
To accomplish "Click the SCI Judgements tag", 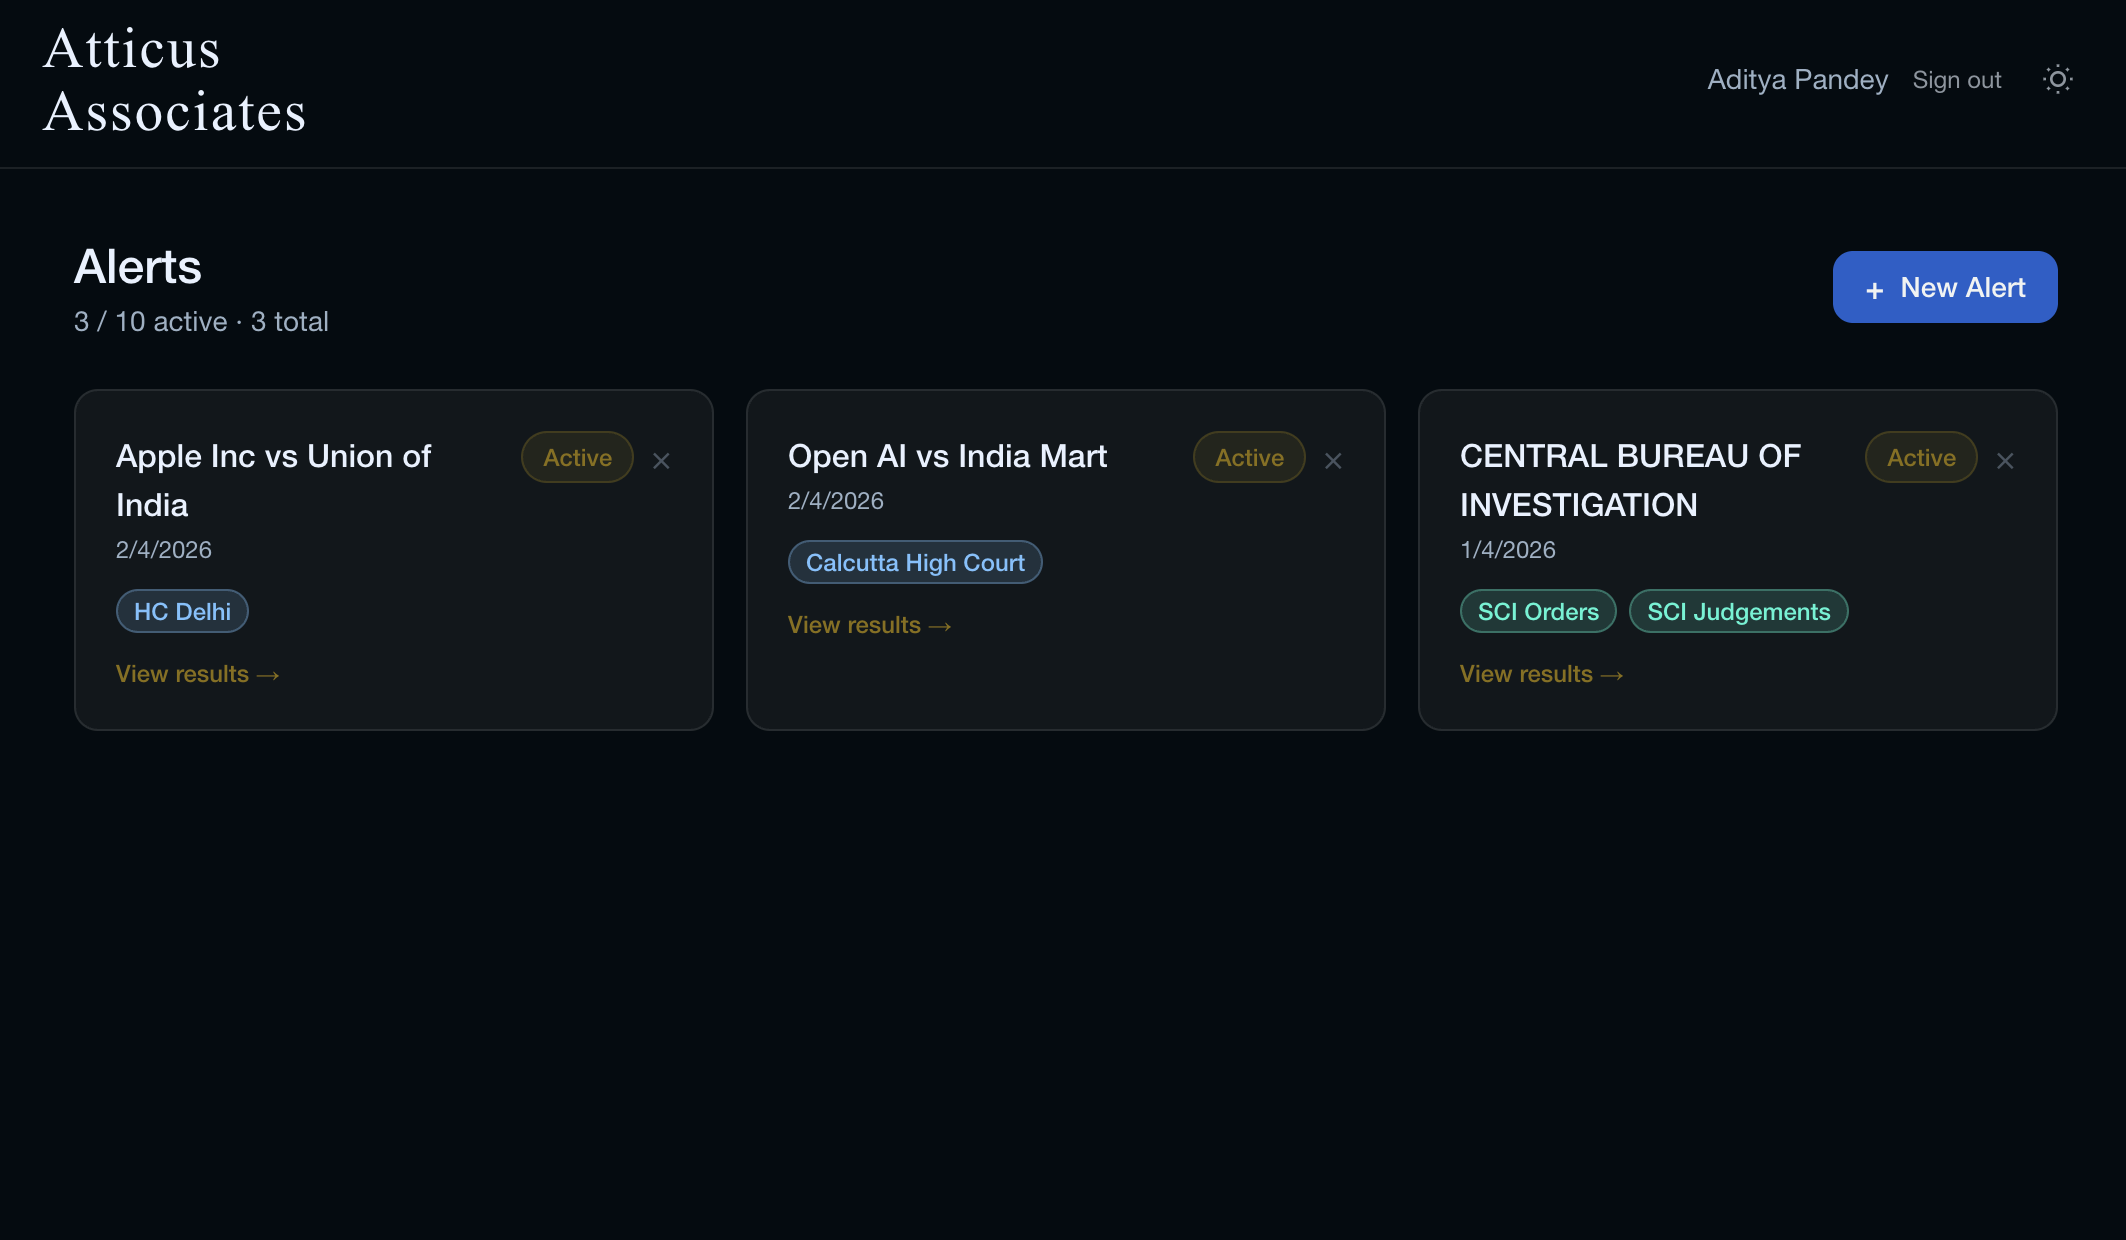I will point(1738,611).
